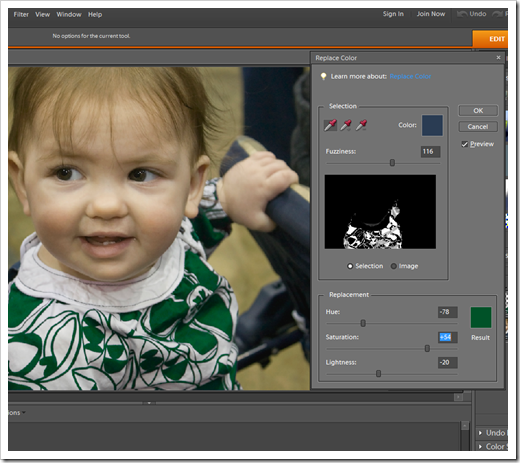Viewport: 520px width, 463px height.
Task: Click the Undo arrow icon
Action: point(462,14)
